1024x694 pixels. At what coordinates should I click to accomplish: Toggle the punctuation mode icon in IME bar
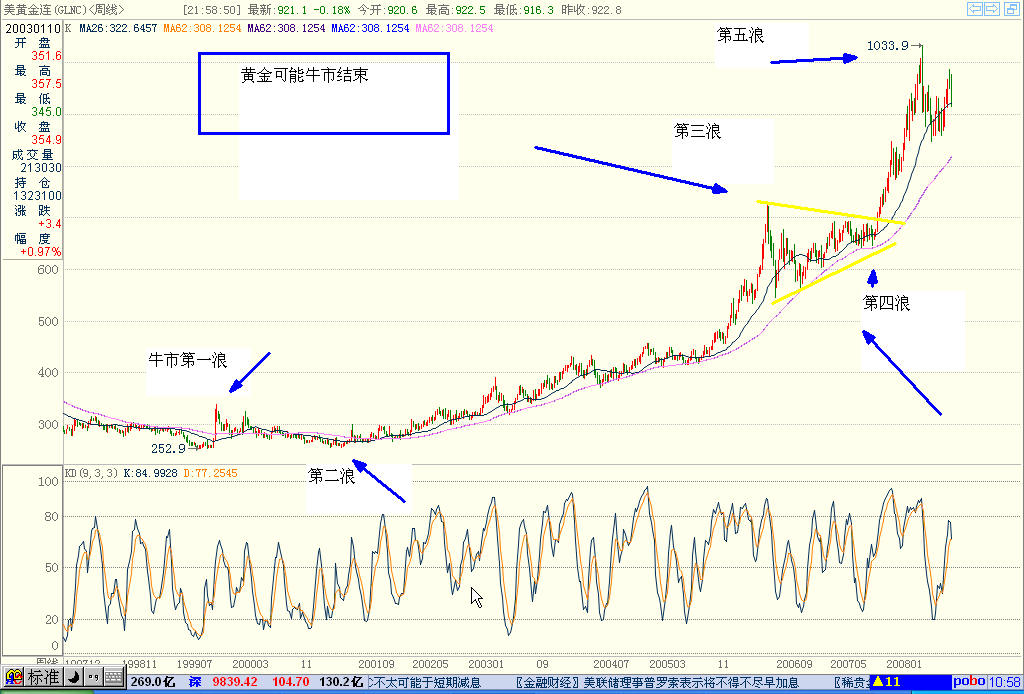pyautogui.click(x=93, y=677)
